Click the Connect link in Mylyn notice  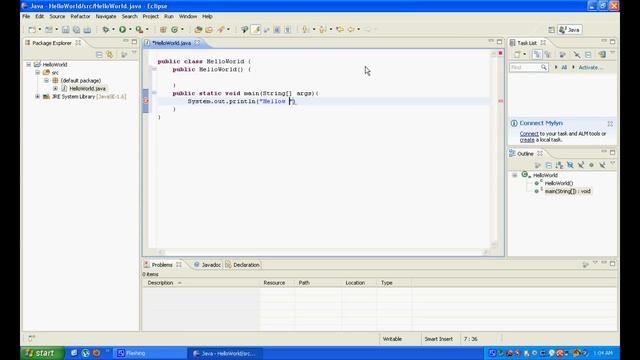[x=529, y=133]
